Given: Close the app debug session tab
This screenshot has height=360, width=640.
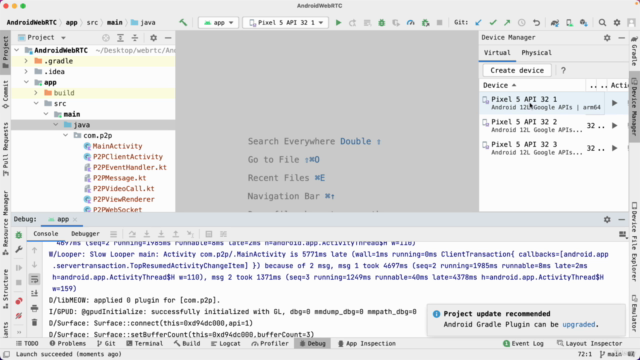Looking at the screenshot, I should click(x=75, y=219).
